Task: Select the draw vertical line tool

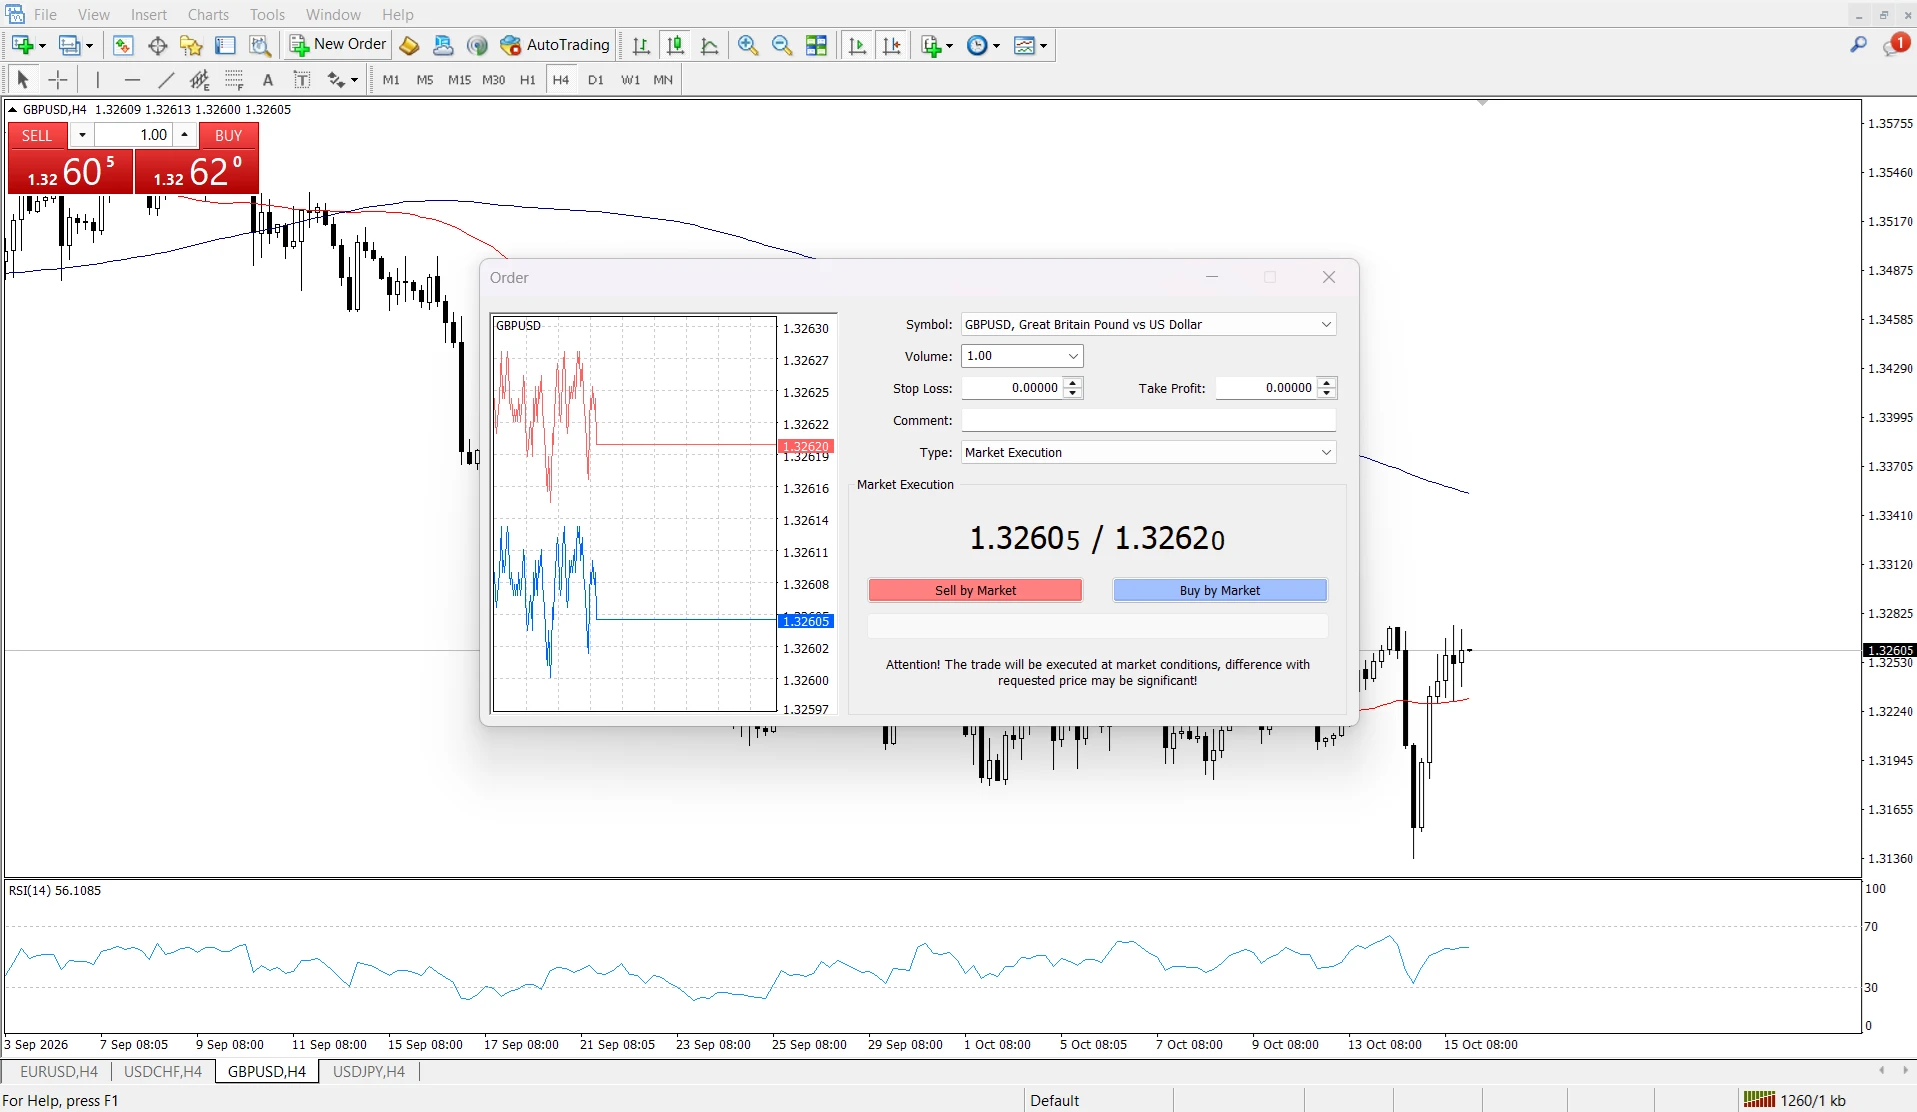Action: pyautogui.click(x=98, y=80)
